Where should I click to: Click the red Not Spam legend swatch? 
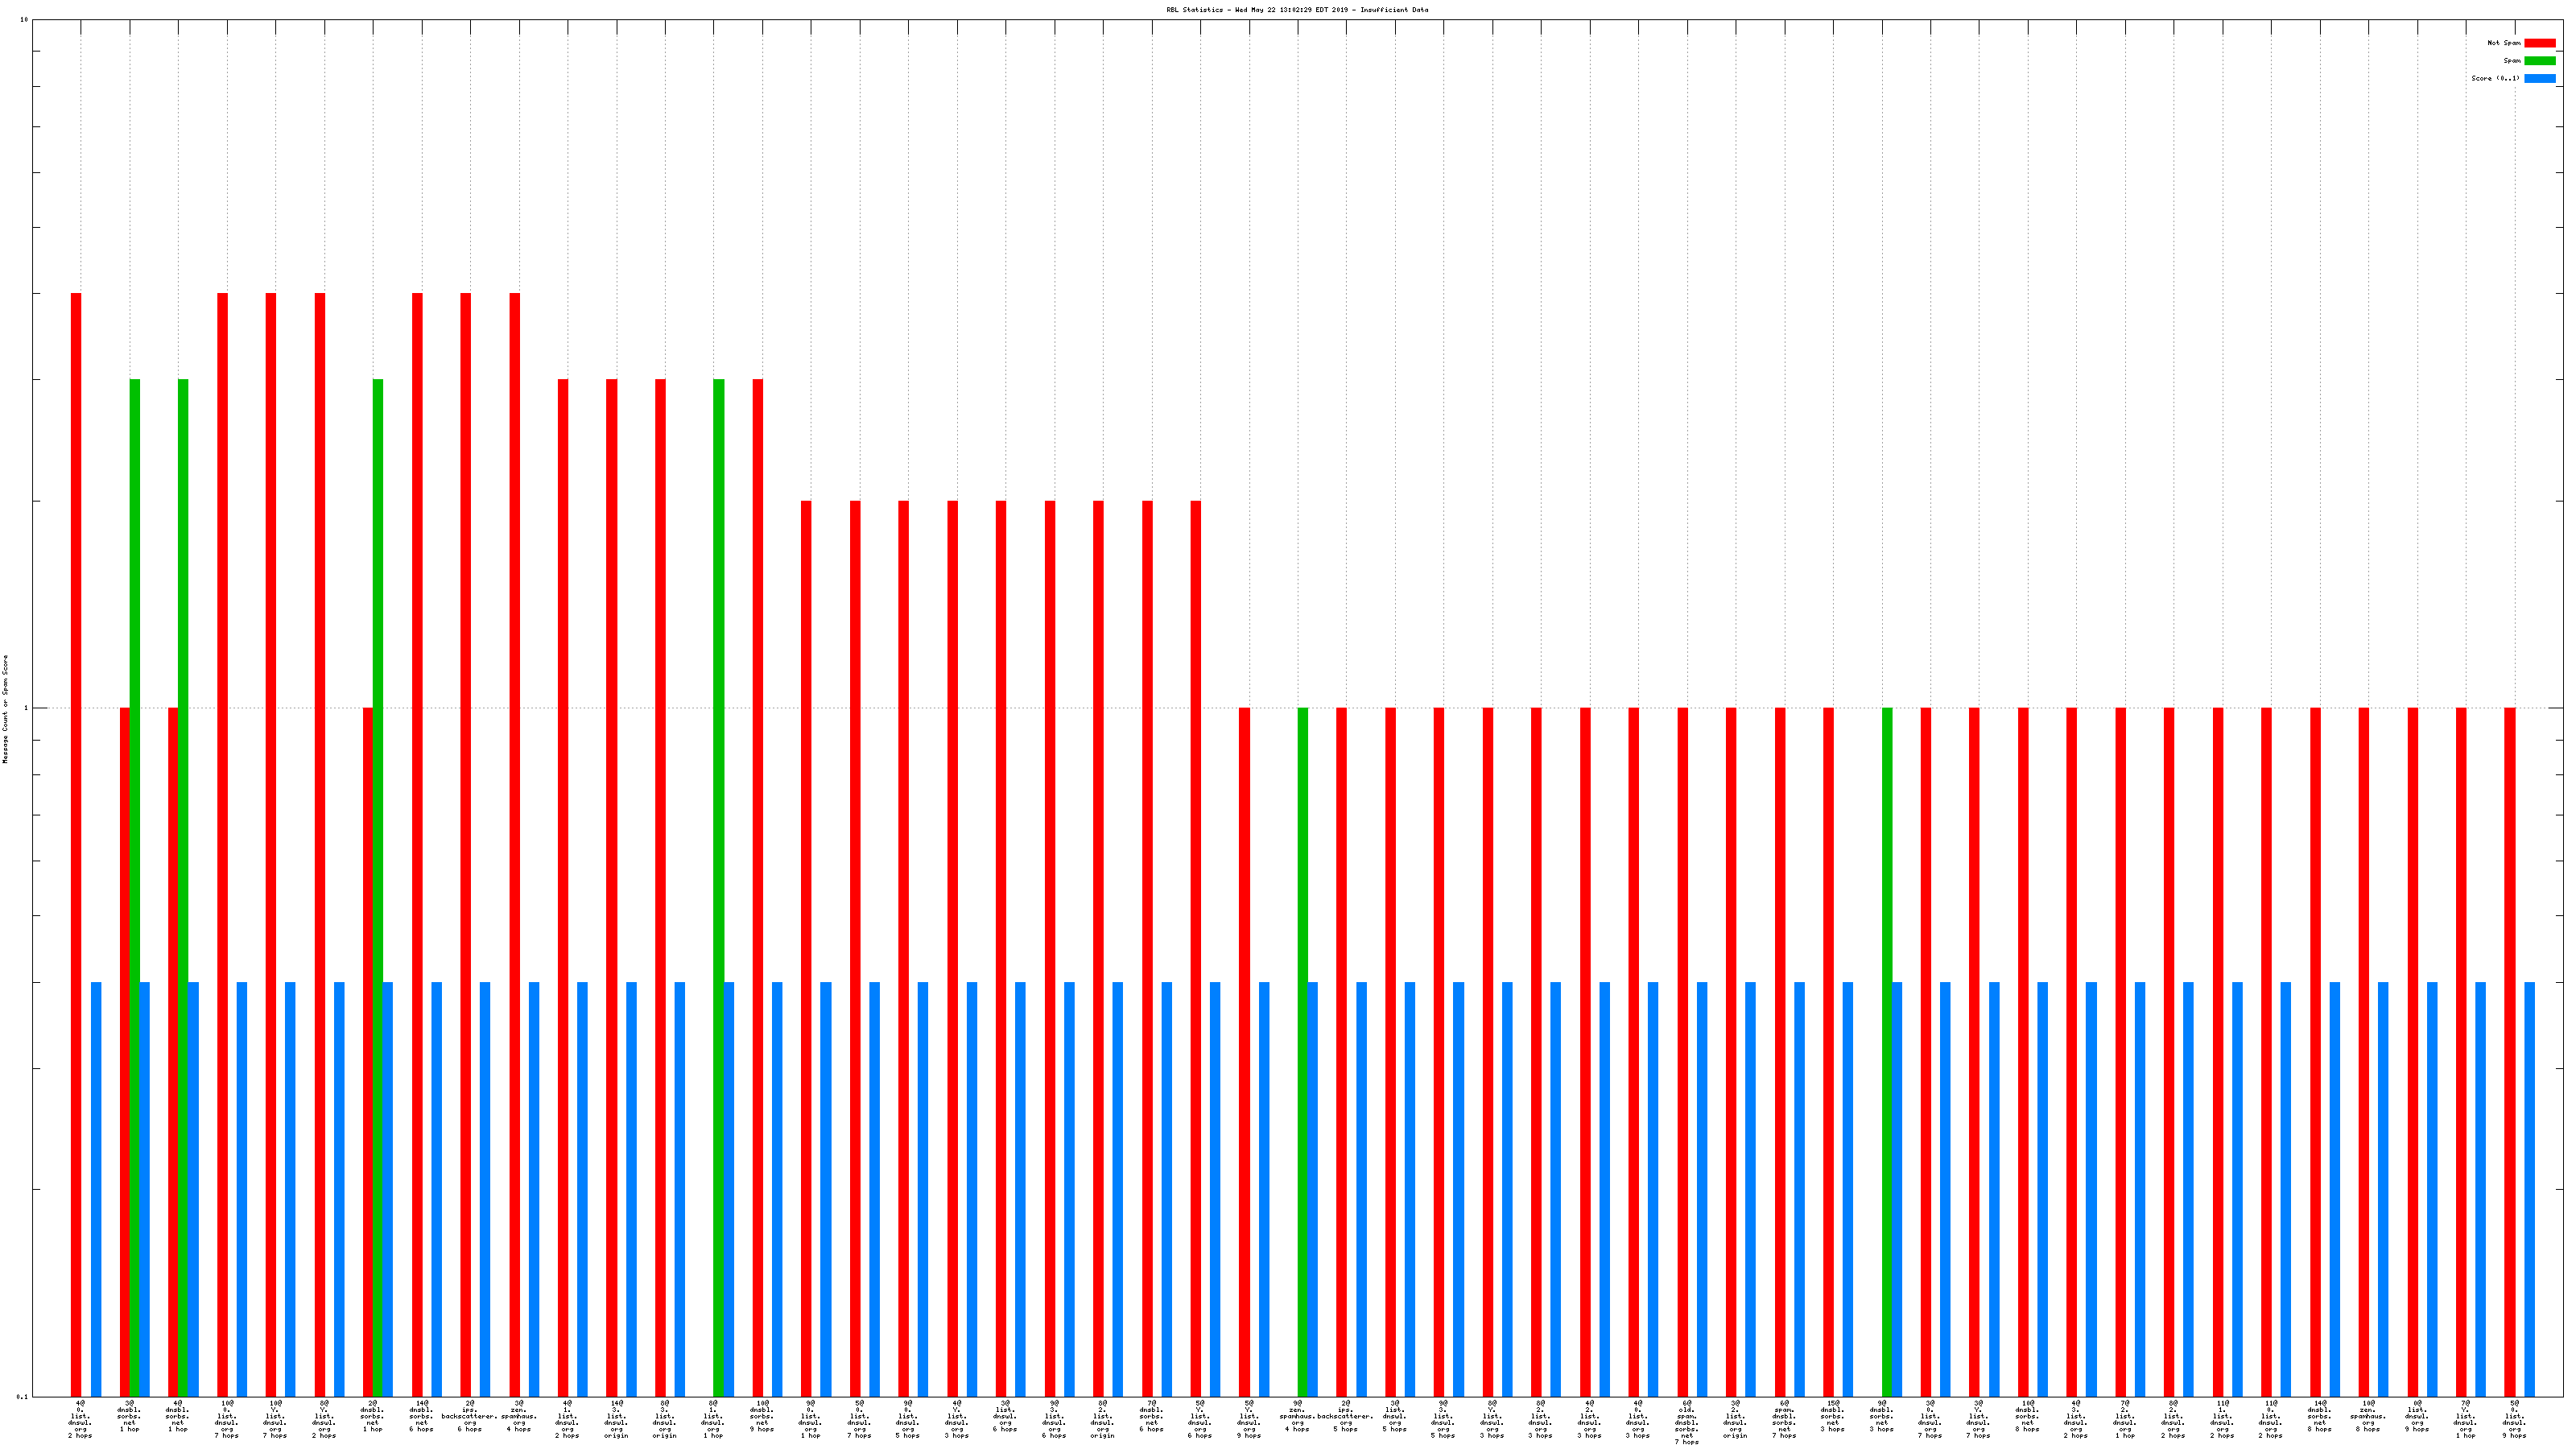point(2539,43)
